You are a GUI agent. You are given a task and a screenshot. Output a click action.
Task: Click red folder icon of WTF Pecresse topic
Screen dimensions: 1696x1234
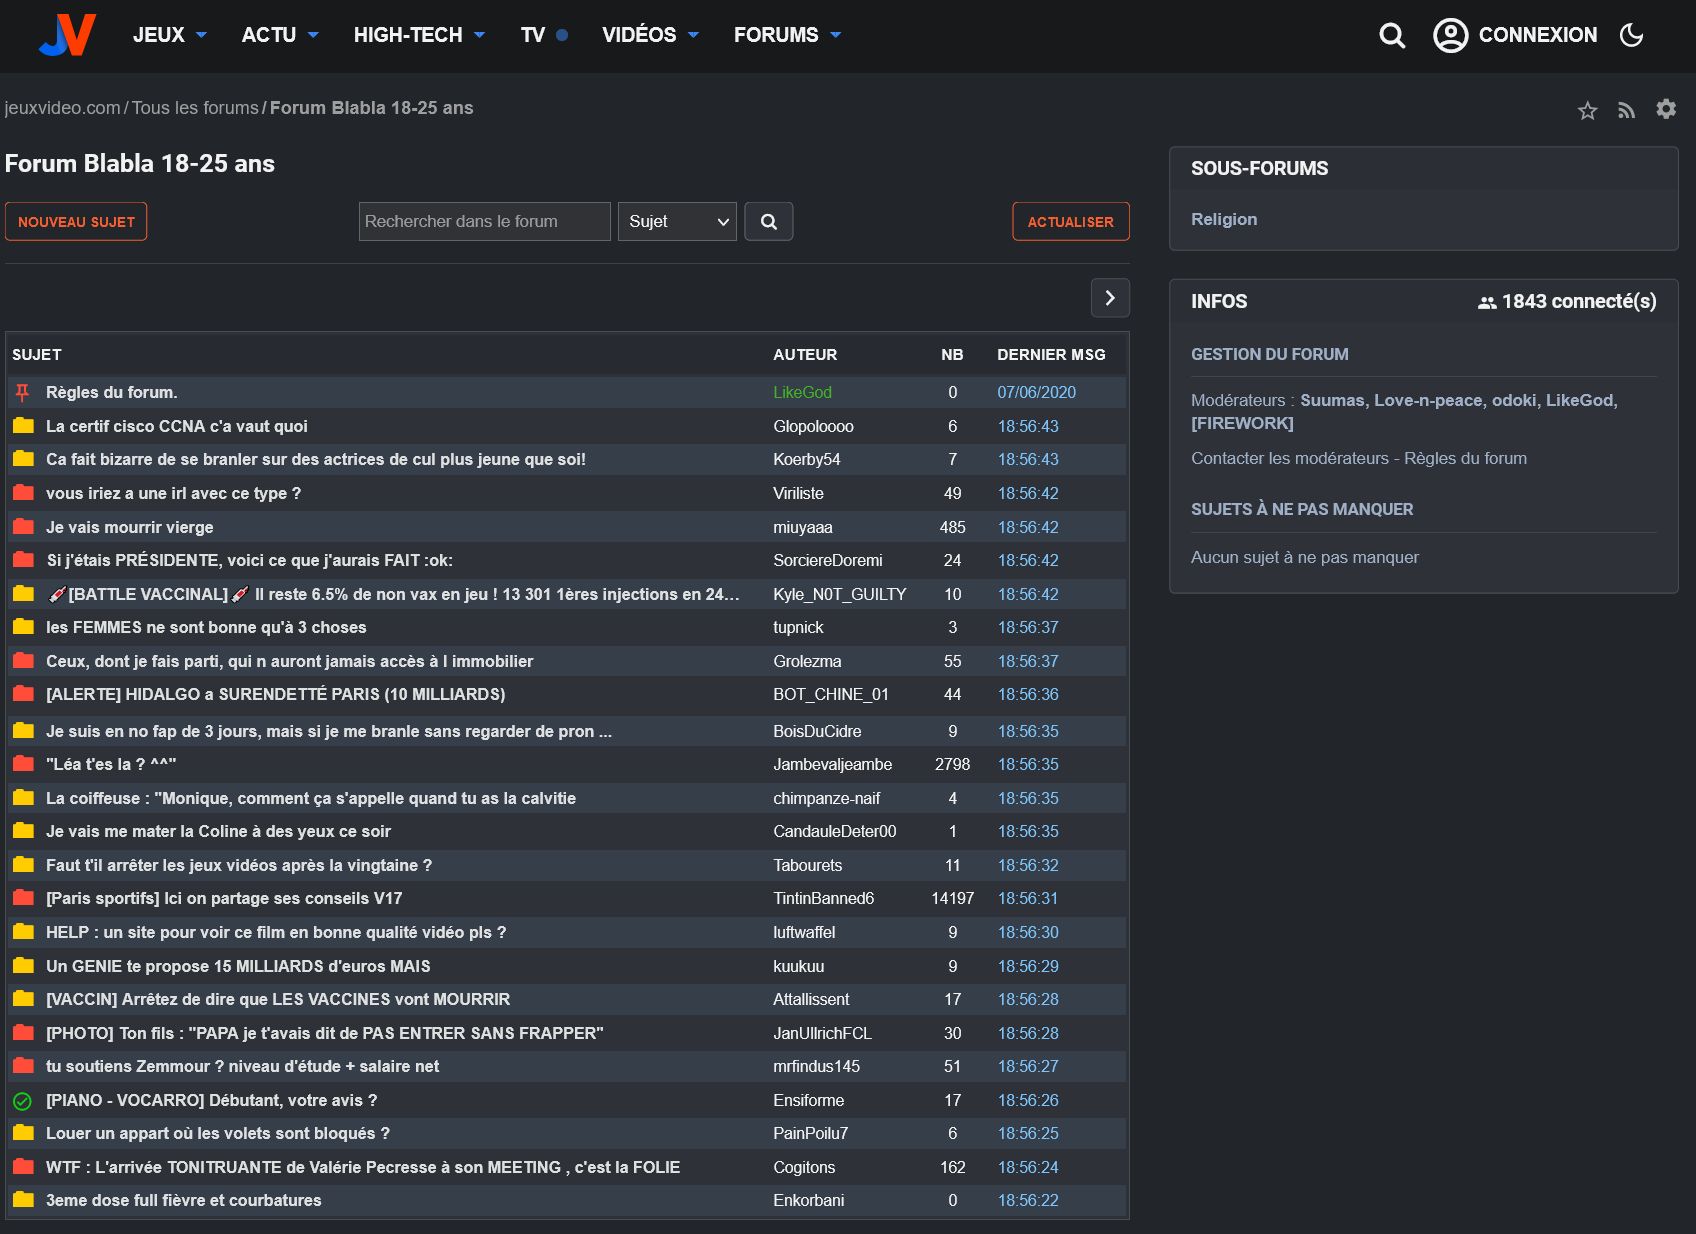point(23,1167)
